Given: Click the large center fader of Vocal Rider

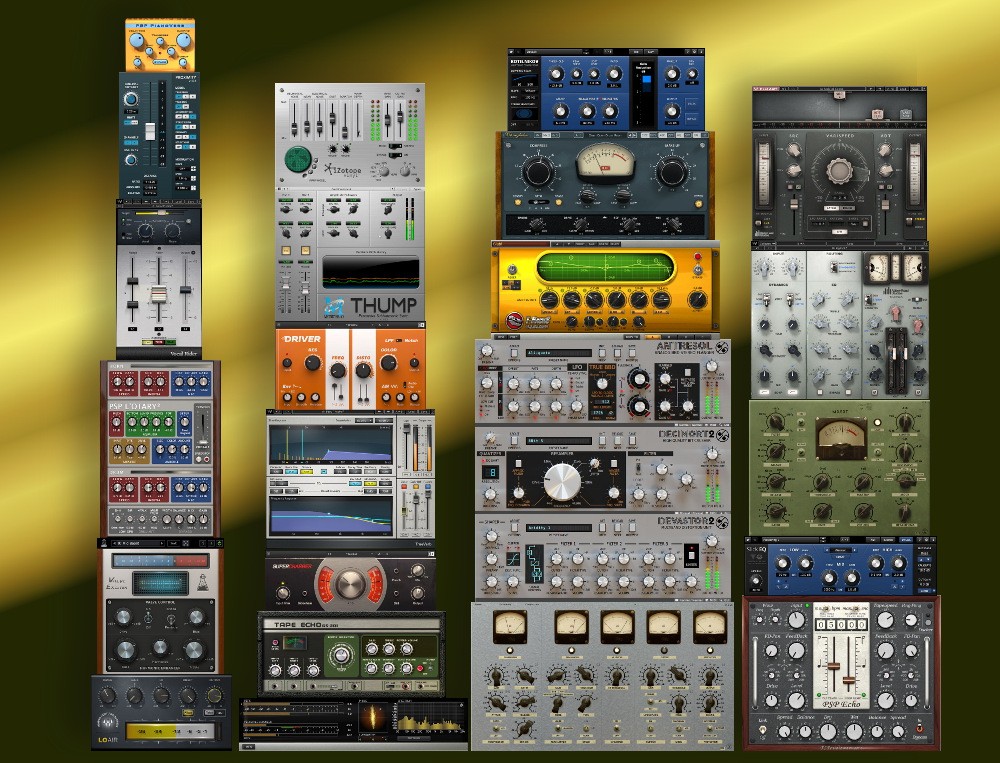Looking at the screenshot, I should 158,295.
